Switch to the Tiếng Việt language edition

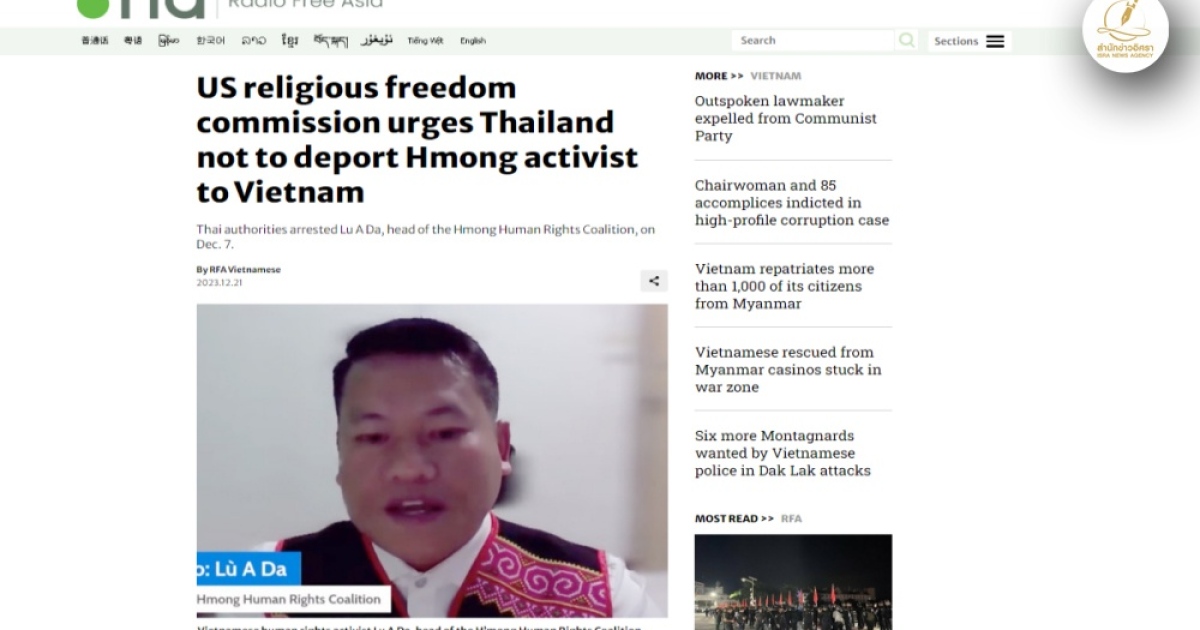425,41
